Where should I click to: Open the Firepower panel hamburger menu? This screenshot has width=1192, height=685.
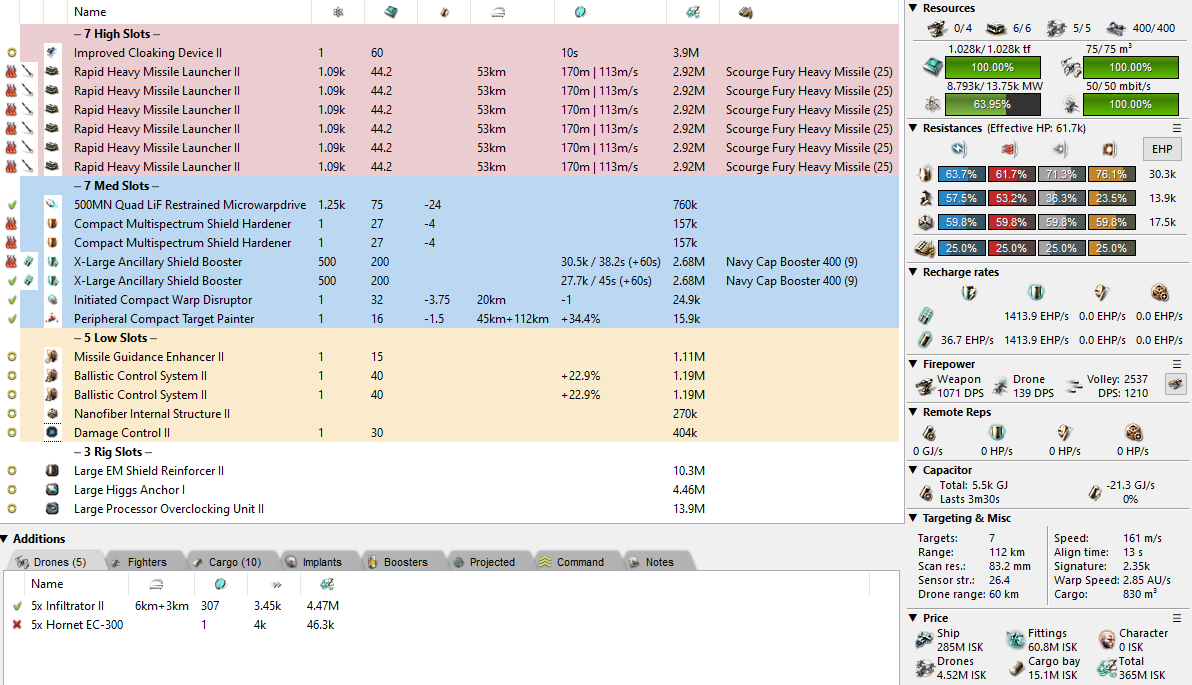coord(1177,364)
